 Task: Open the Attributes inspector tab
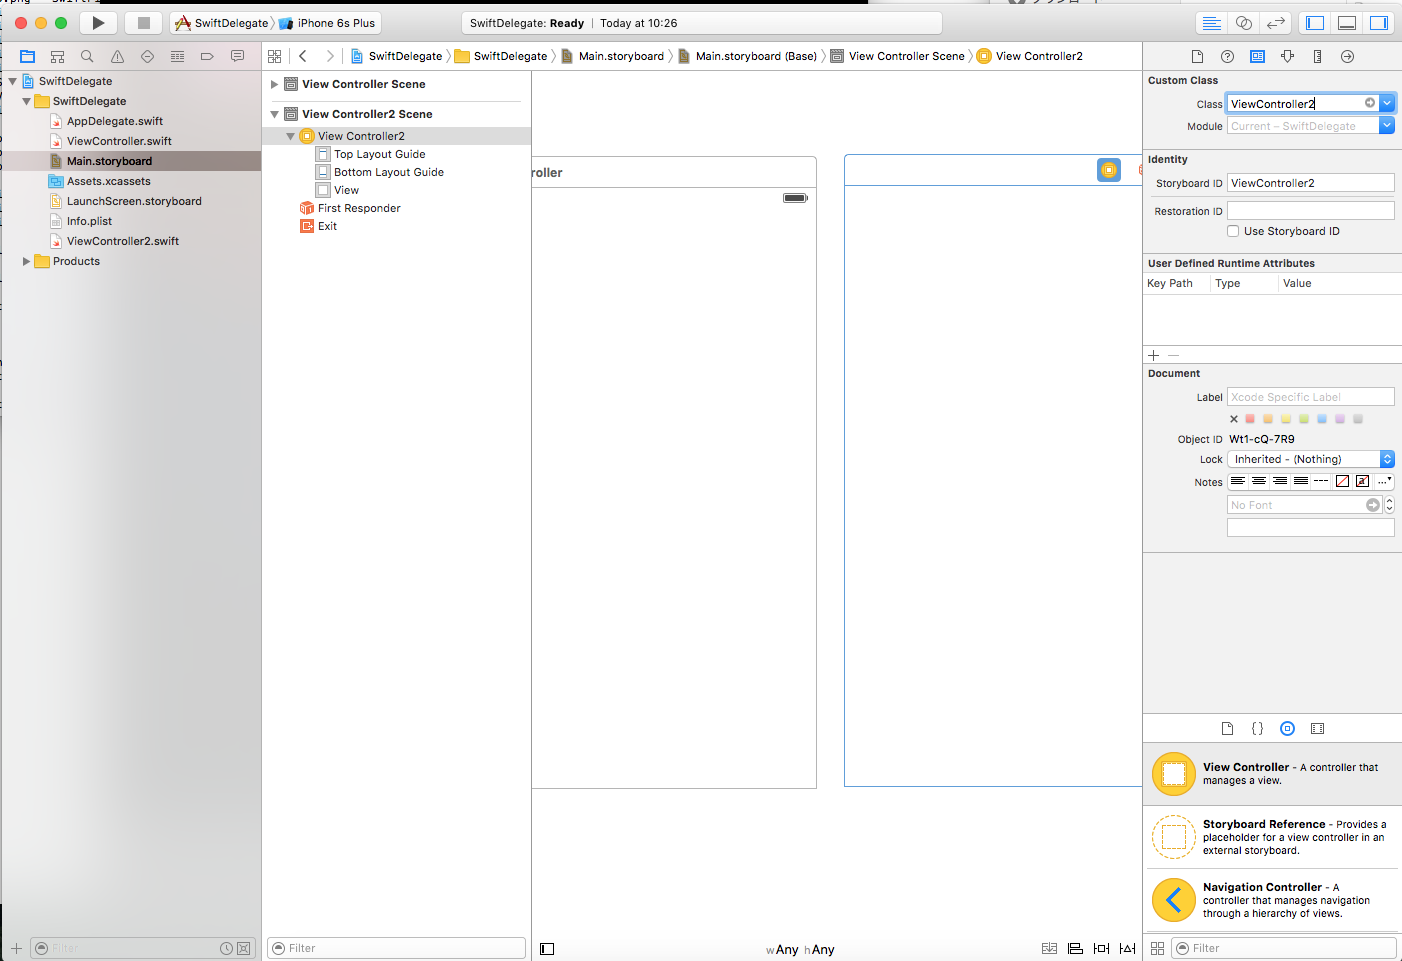1287,57
